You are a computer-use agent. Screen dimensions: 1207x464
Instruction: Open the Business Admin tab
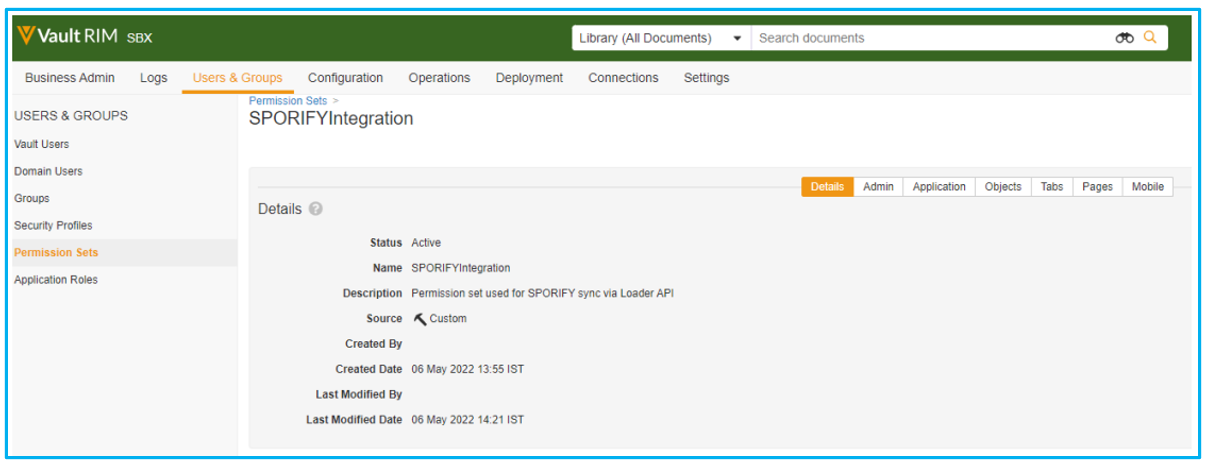(70, 78)
